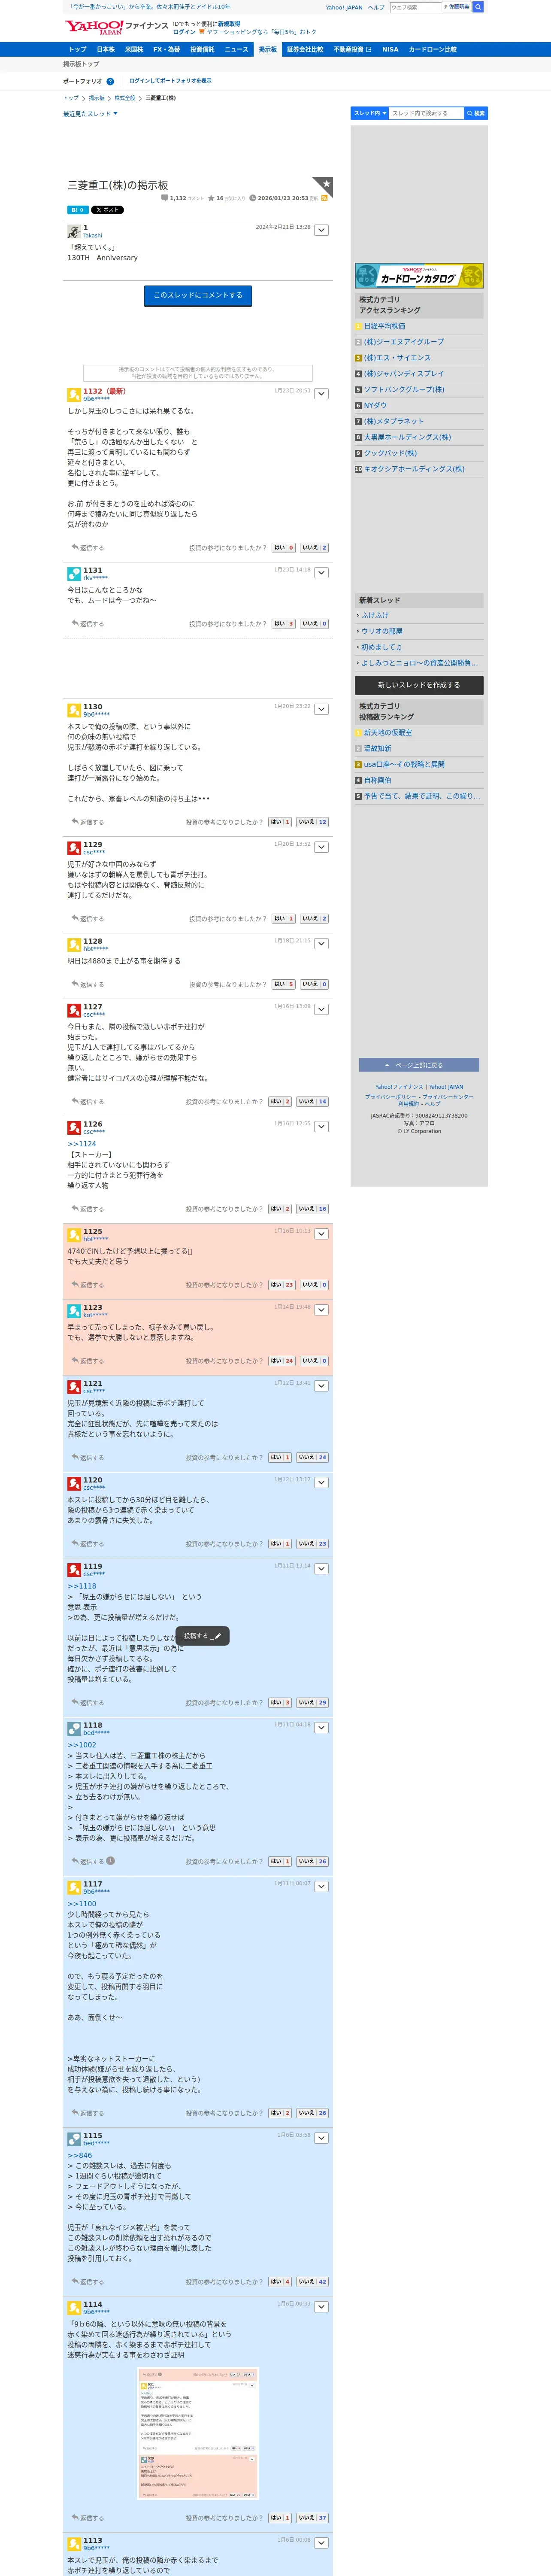Open options chevron on post 1121
The width and height of the screenshot is (551, 2576).
pos(321,1386)
